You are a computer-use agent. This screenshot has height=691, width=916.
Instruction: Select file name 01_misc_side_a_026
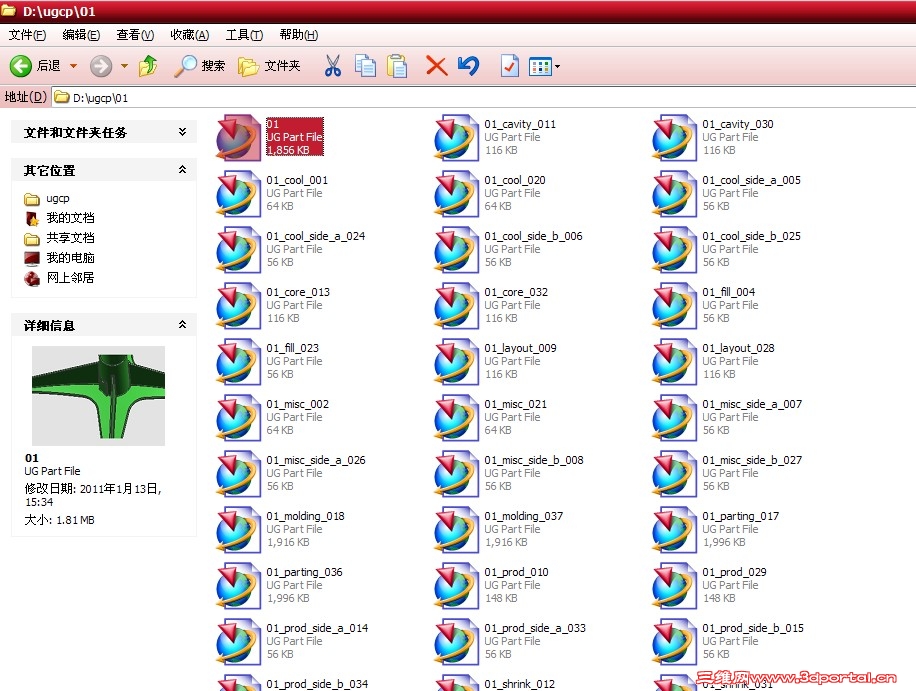click(x=316, y=460)
